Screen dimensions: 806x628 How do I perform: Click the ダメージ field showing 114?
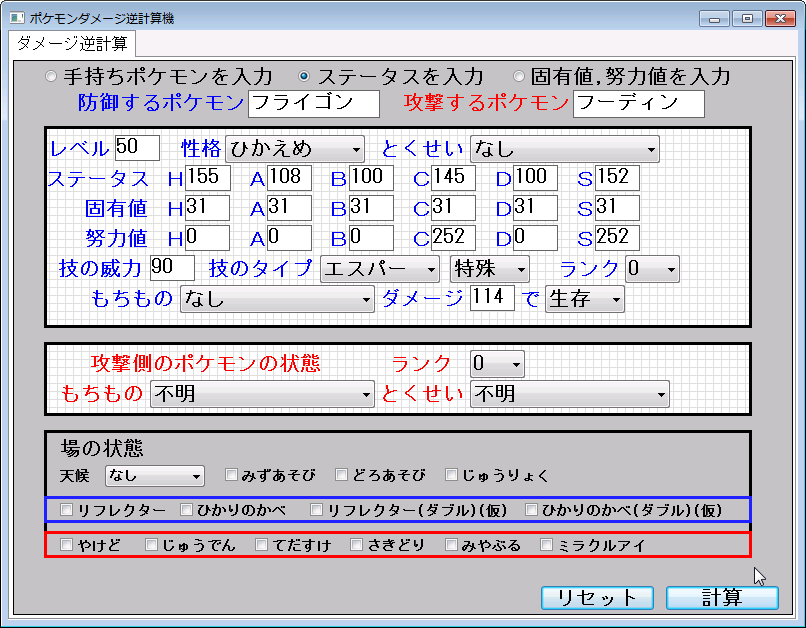[x=492, y=298]
